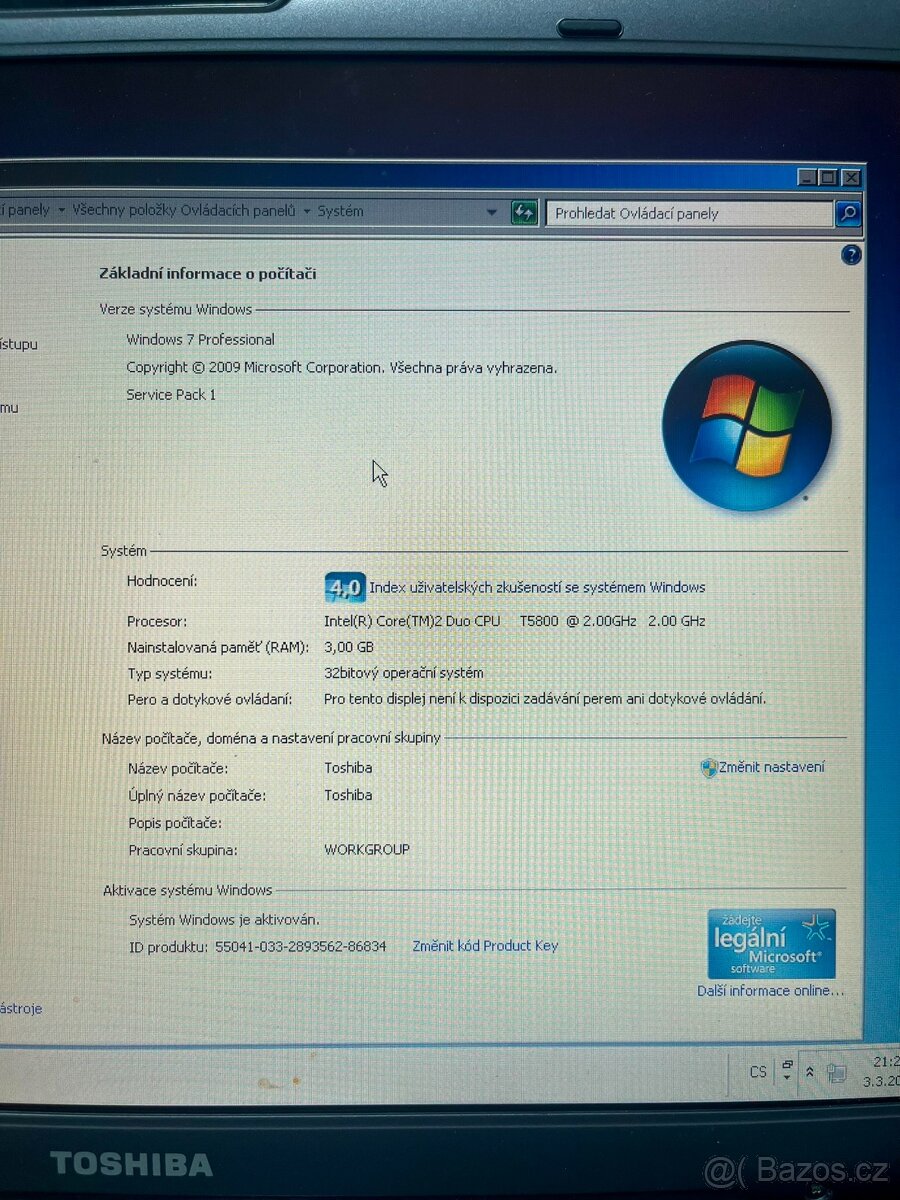
Task: Click the Intel Core 2 Duo T5800 processor value
Action: [515, 621]
